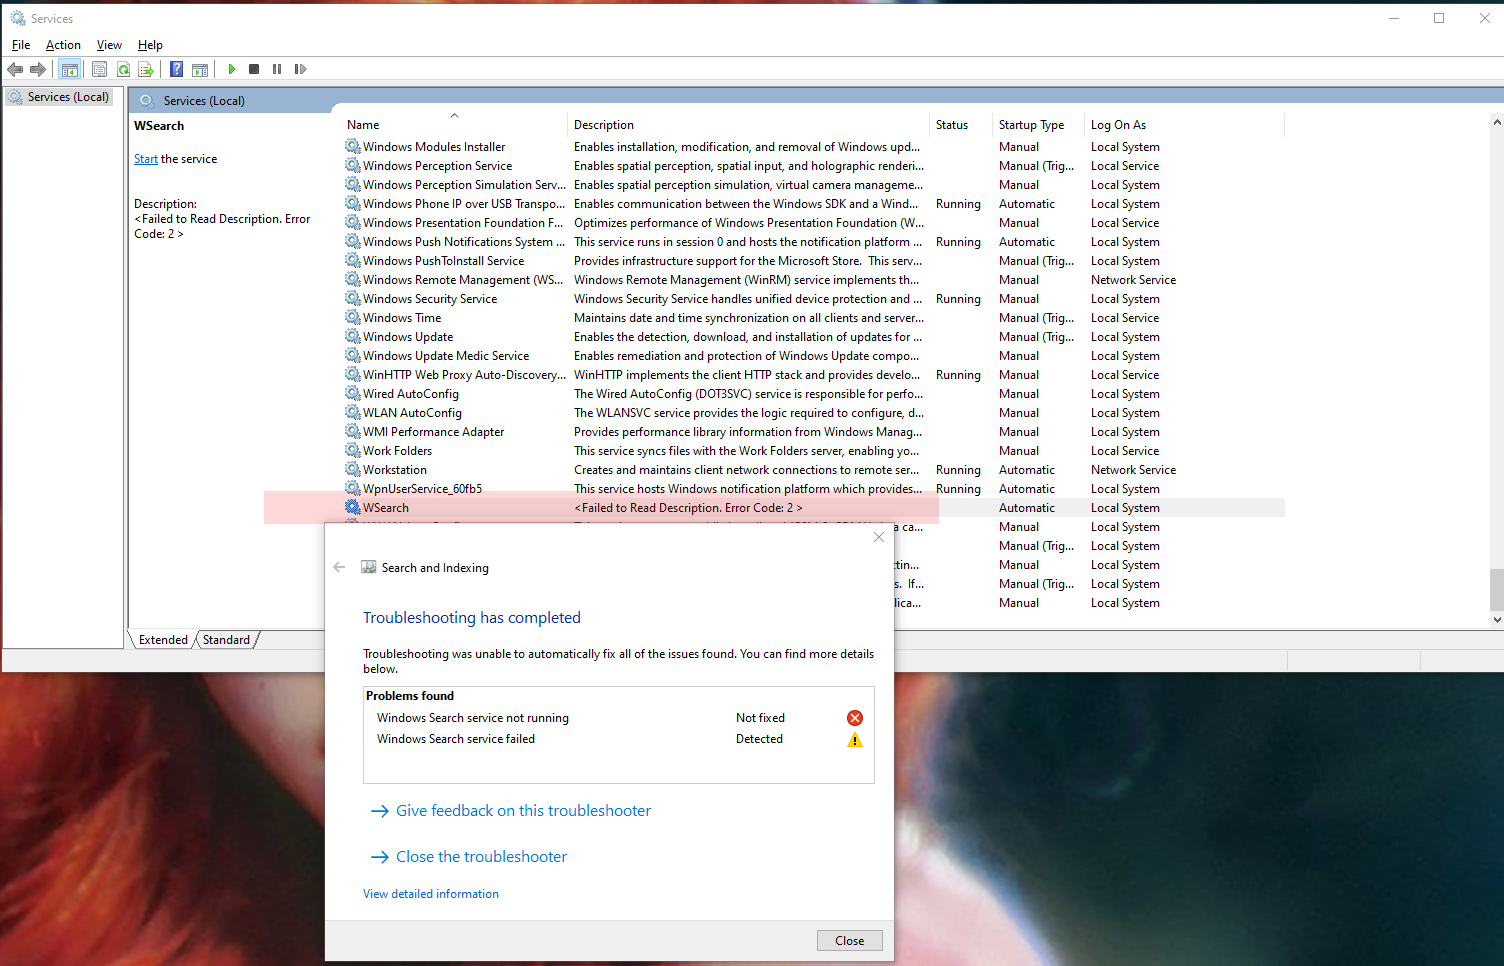
Task: Click the Search and Indexing dialog icon
Action: [x=369, y=567]
